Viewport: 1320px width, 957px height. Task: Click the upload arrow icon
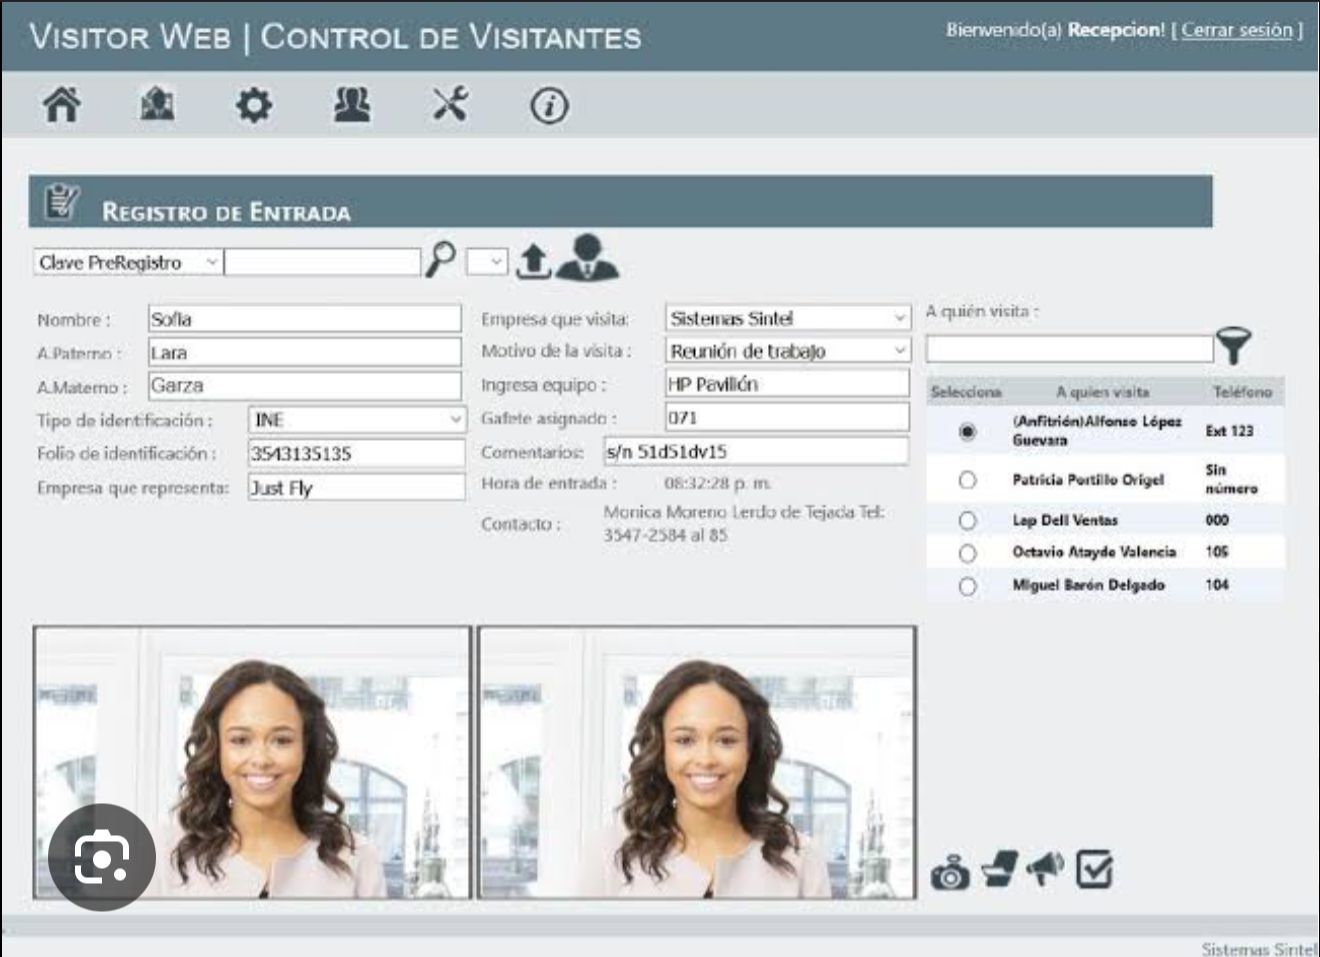coord(534,261)
